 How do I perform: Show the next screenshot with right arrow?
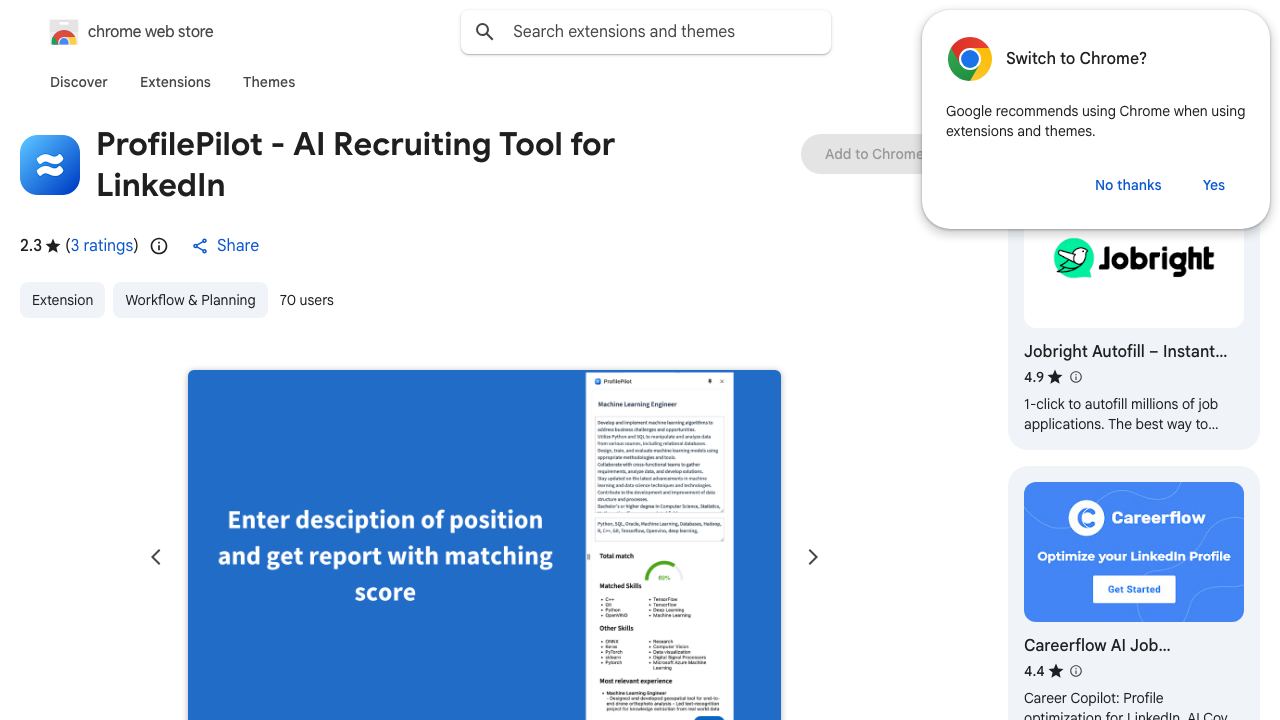tap(813, 557)
